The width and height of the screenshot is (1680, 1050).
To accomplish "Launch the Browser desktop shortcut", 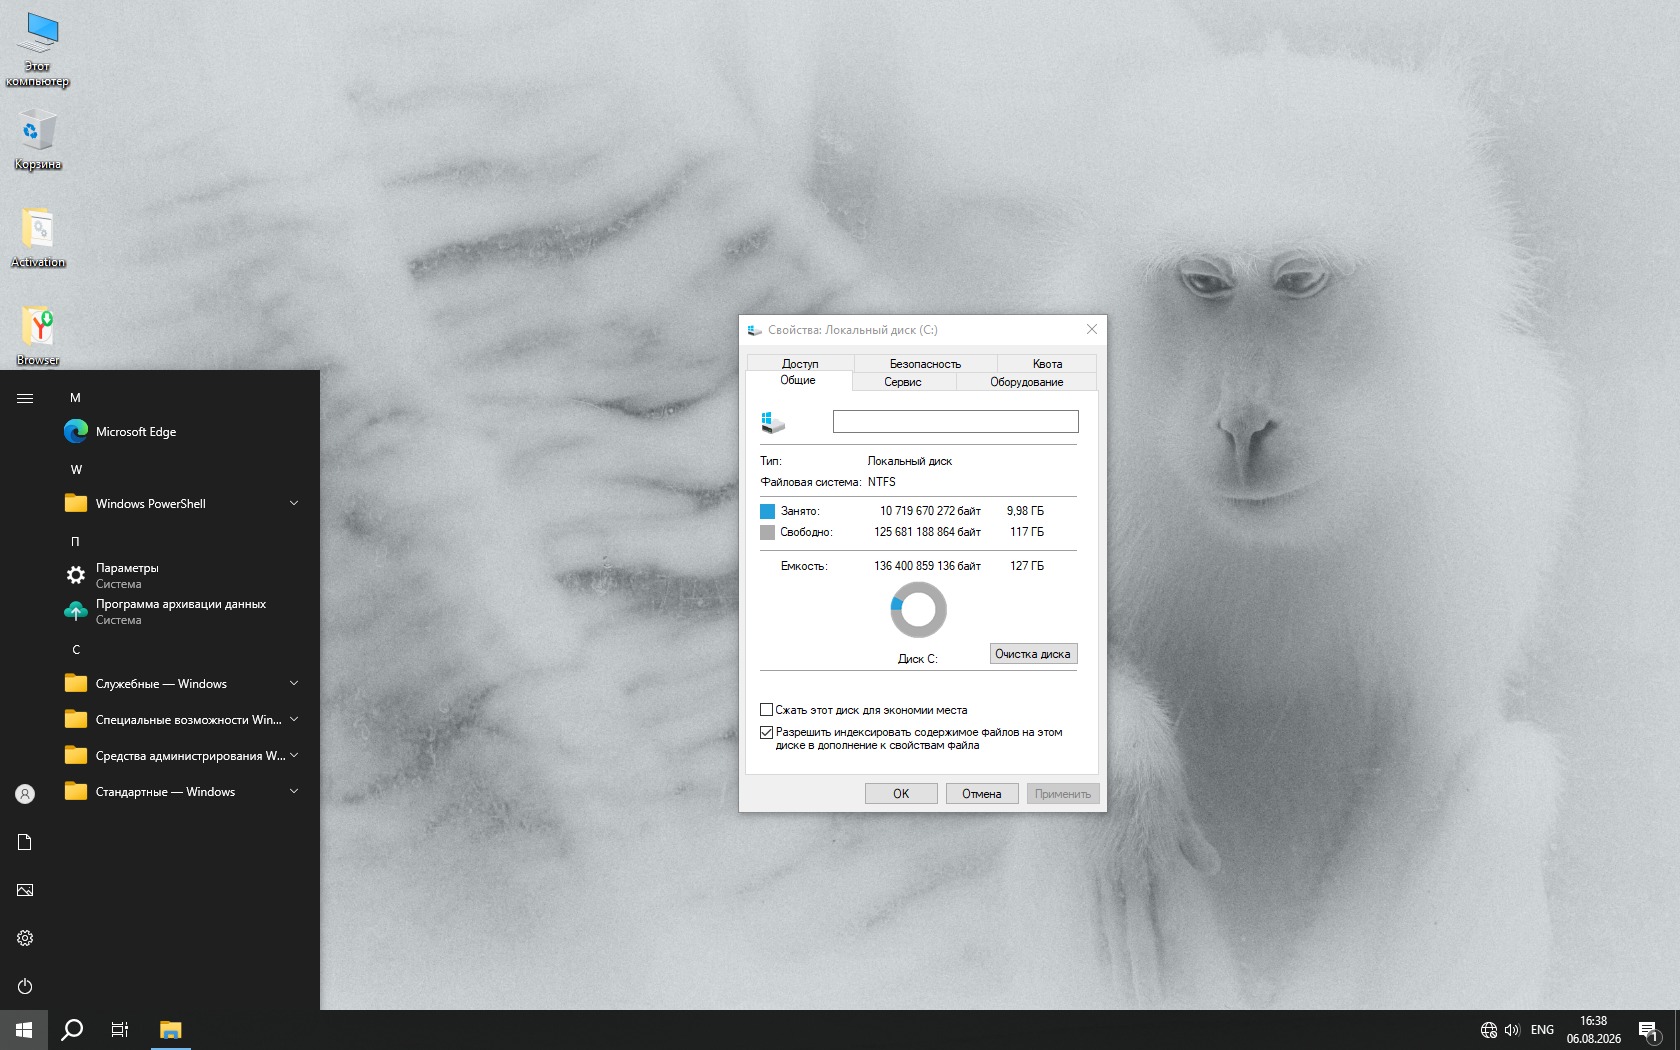I will click(38, 335).
